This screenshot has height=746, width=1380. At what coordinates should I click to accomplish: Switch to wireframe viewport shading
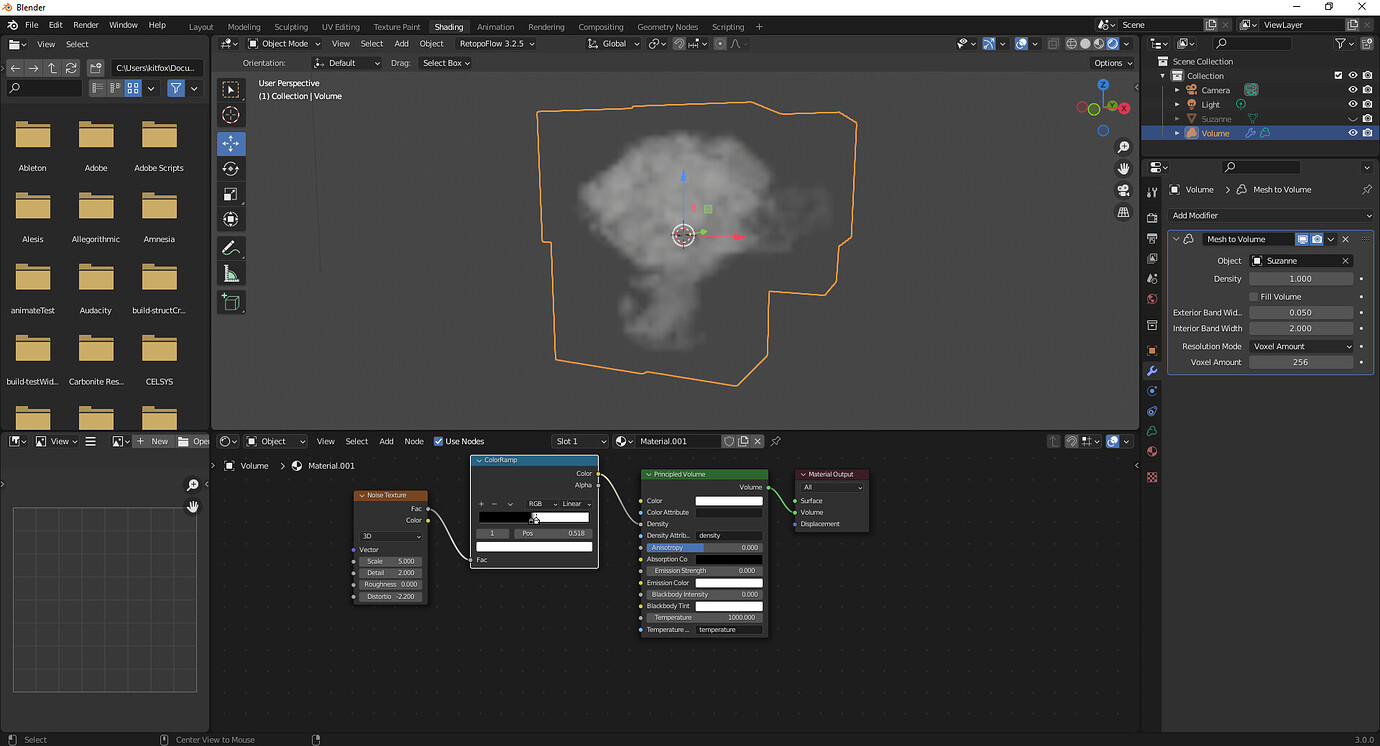pyautogui.click(x=1071, y=44)
